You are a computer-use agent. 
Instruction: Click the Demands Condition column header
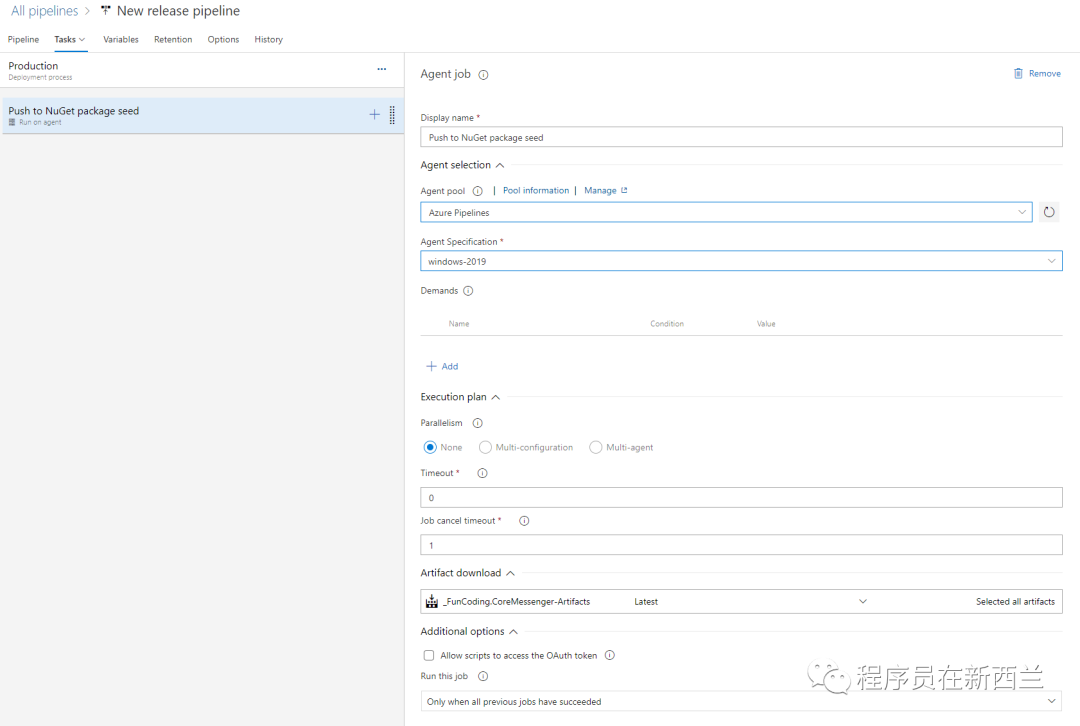tap(667, 324)
